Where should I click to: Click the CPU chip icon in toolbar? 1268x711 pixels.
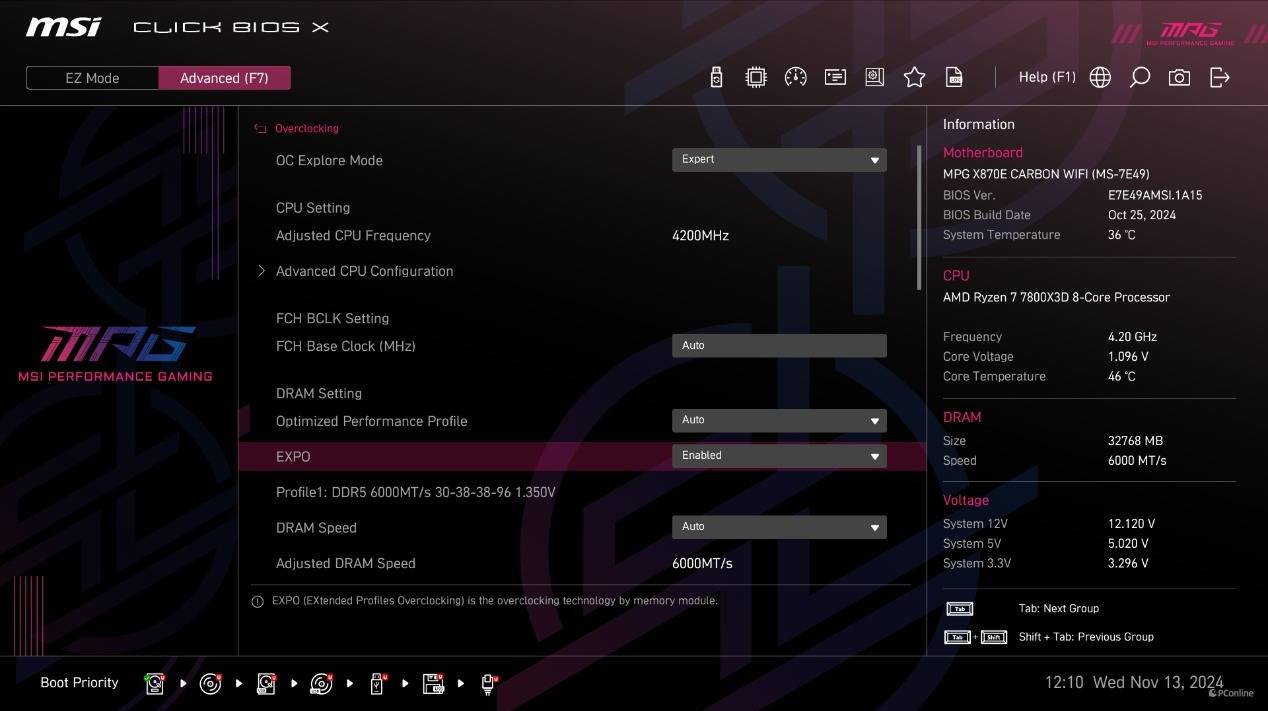click(x=756, y=78)
